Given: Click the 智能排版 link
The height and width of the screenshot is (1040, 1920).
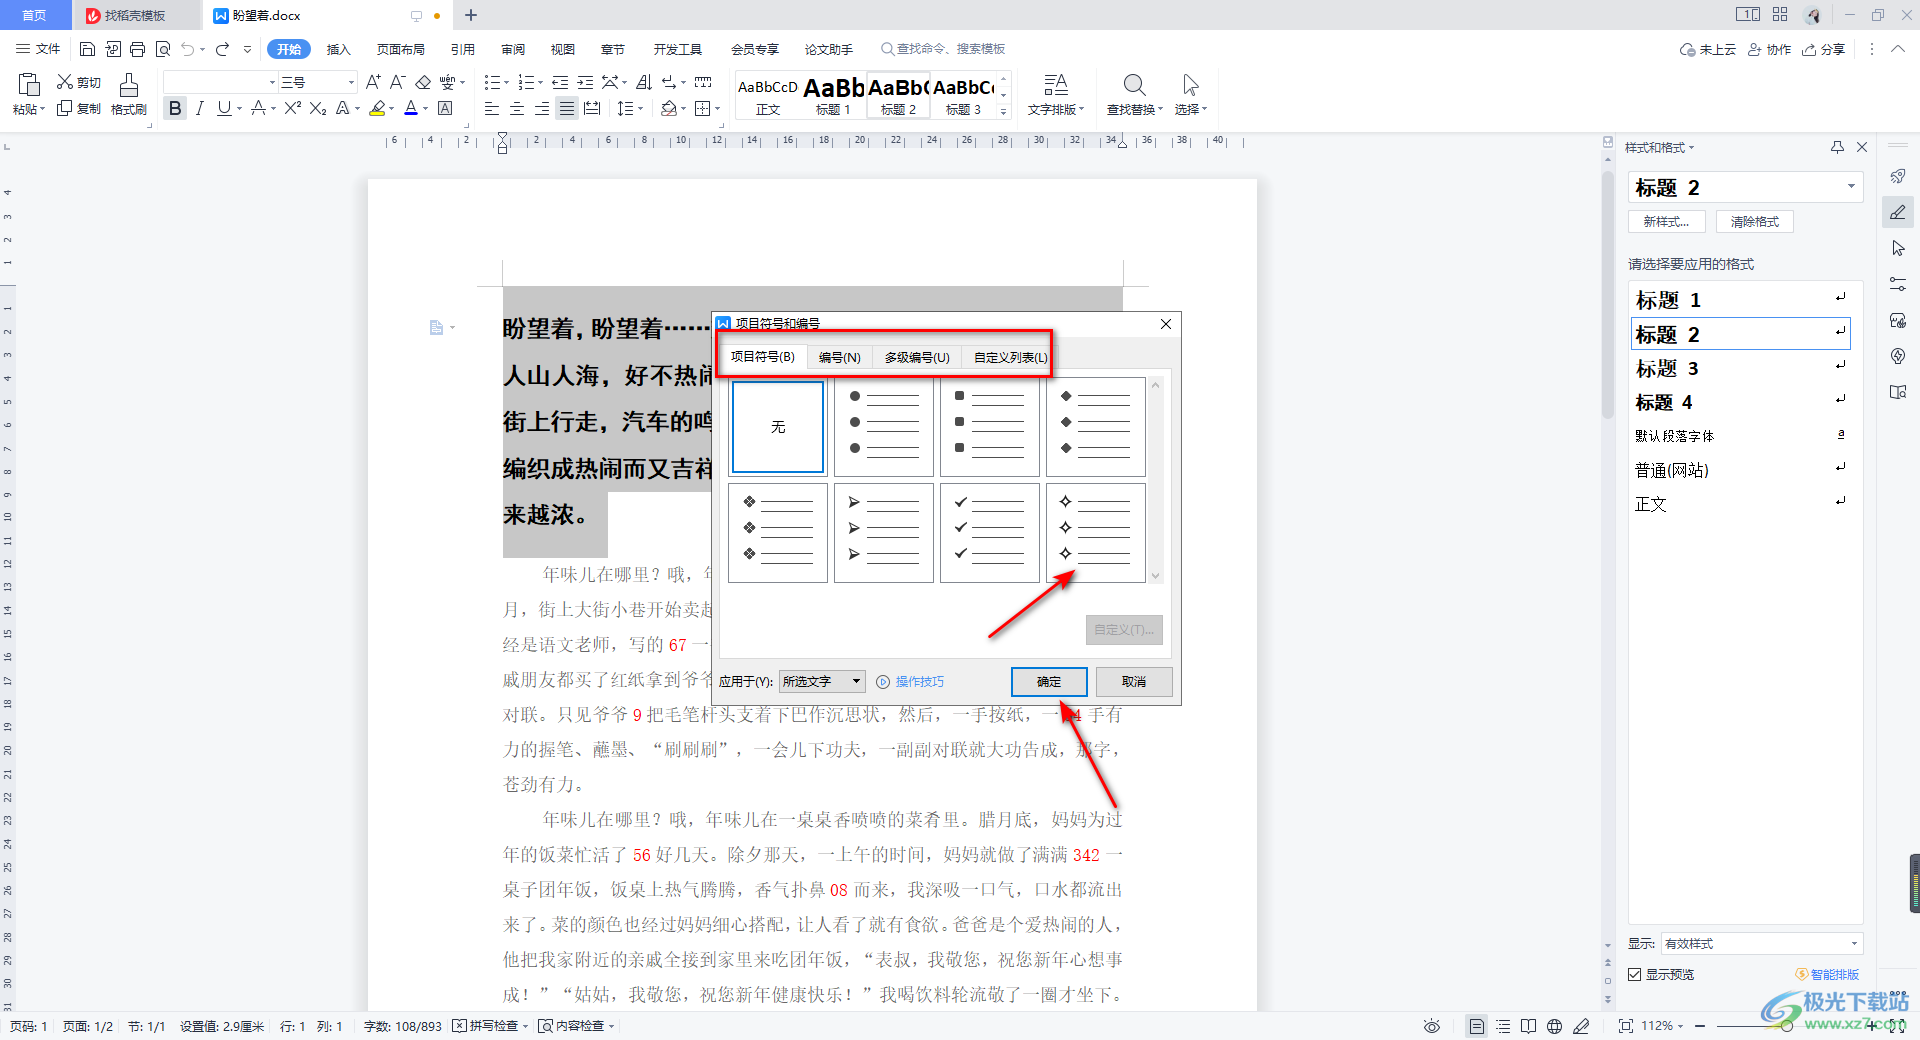Looking at the screenshot, I should (x=1827, y=974).
